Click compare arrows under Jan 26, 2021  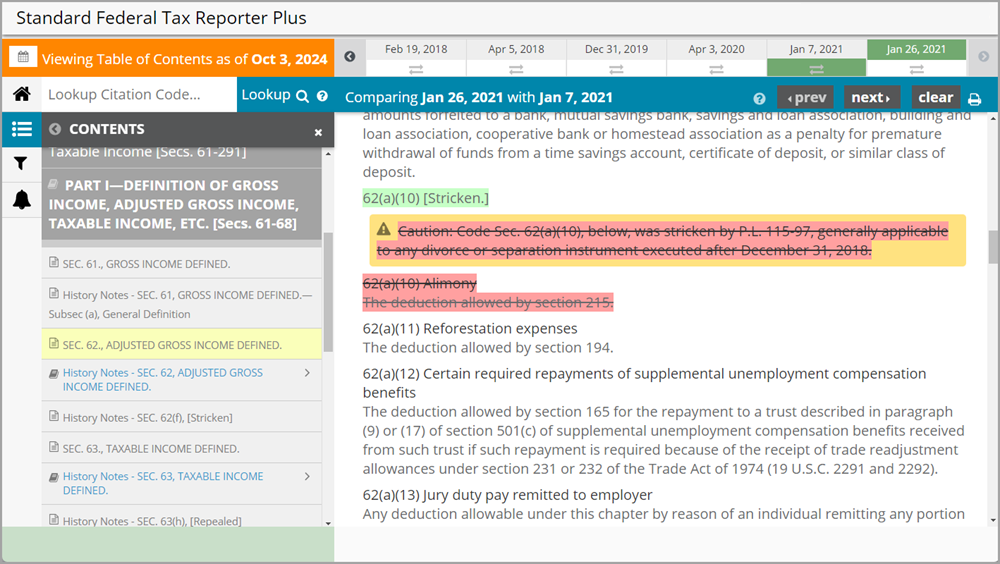pos(916,69)
